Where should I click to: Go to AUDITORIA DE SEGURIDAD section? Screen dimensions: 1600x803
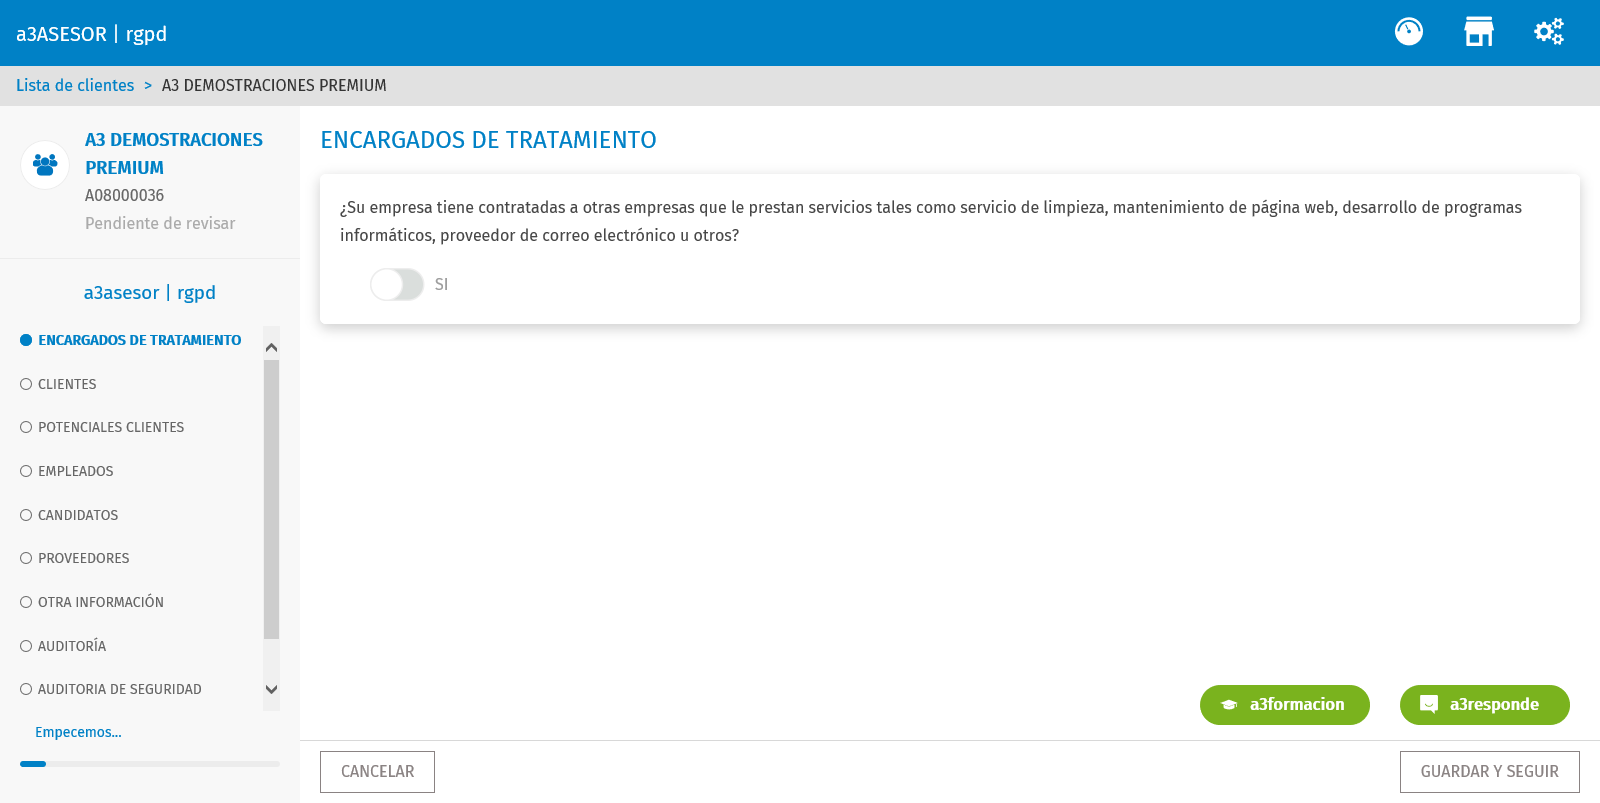[x=111, y=689]
